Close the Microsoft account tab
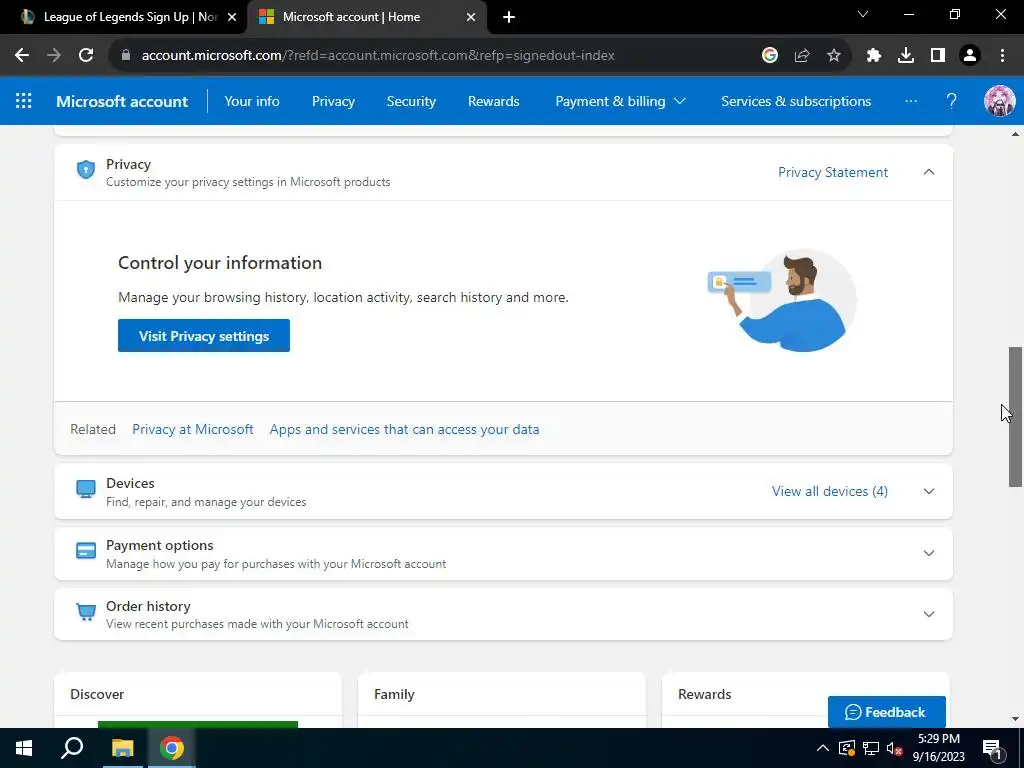The width and height of the screenshot is (1024, 768). (x=471, y=17)
